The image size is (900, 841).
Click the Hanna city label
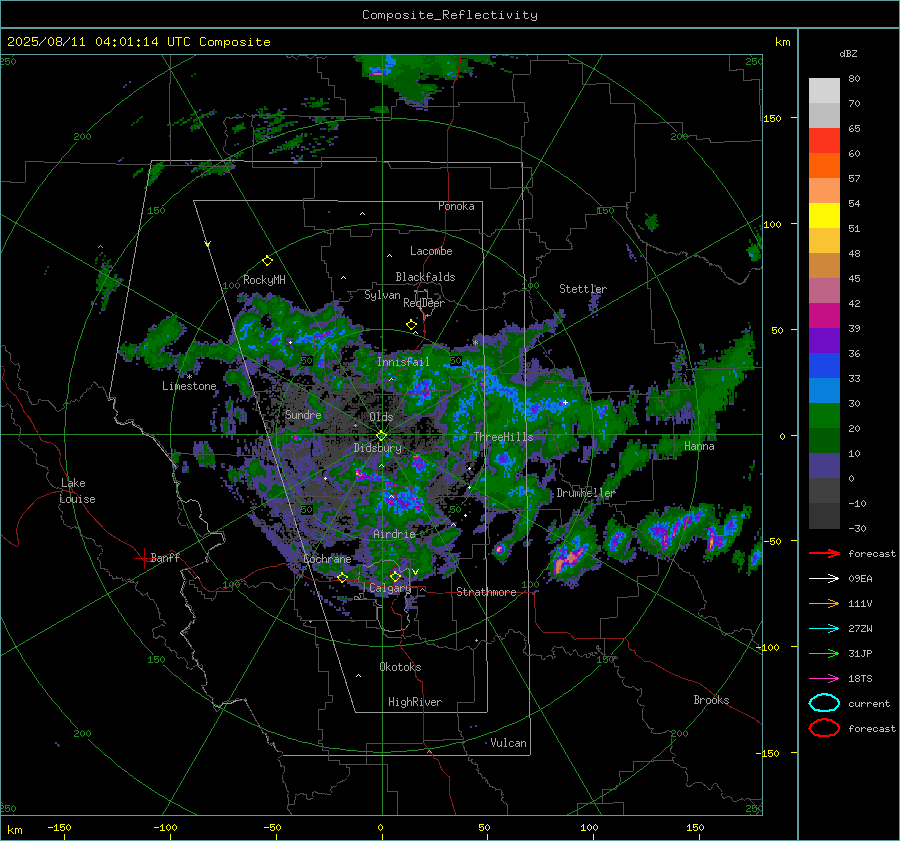[699, 446]
